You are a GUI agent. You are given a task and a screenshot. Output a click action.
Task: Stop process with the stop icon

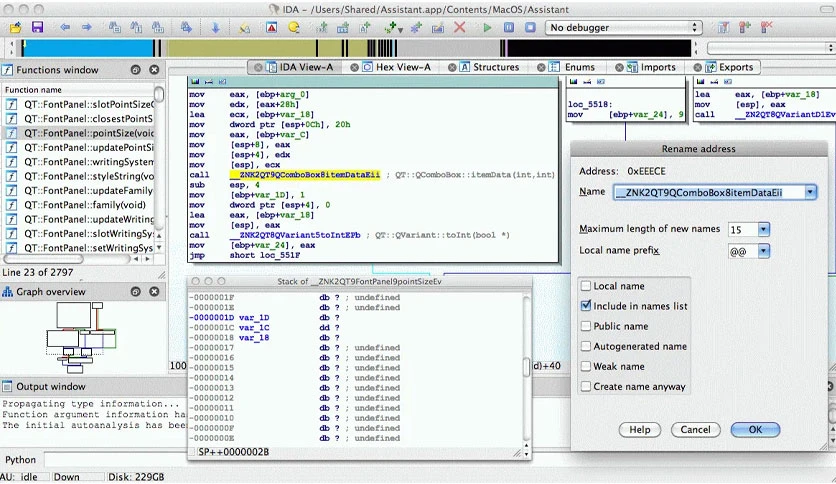[530, 27]
